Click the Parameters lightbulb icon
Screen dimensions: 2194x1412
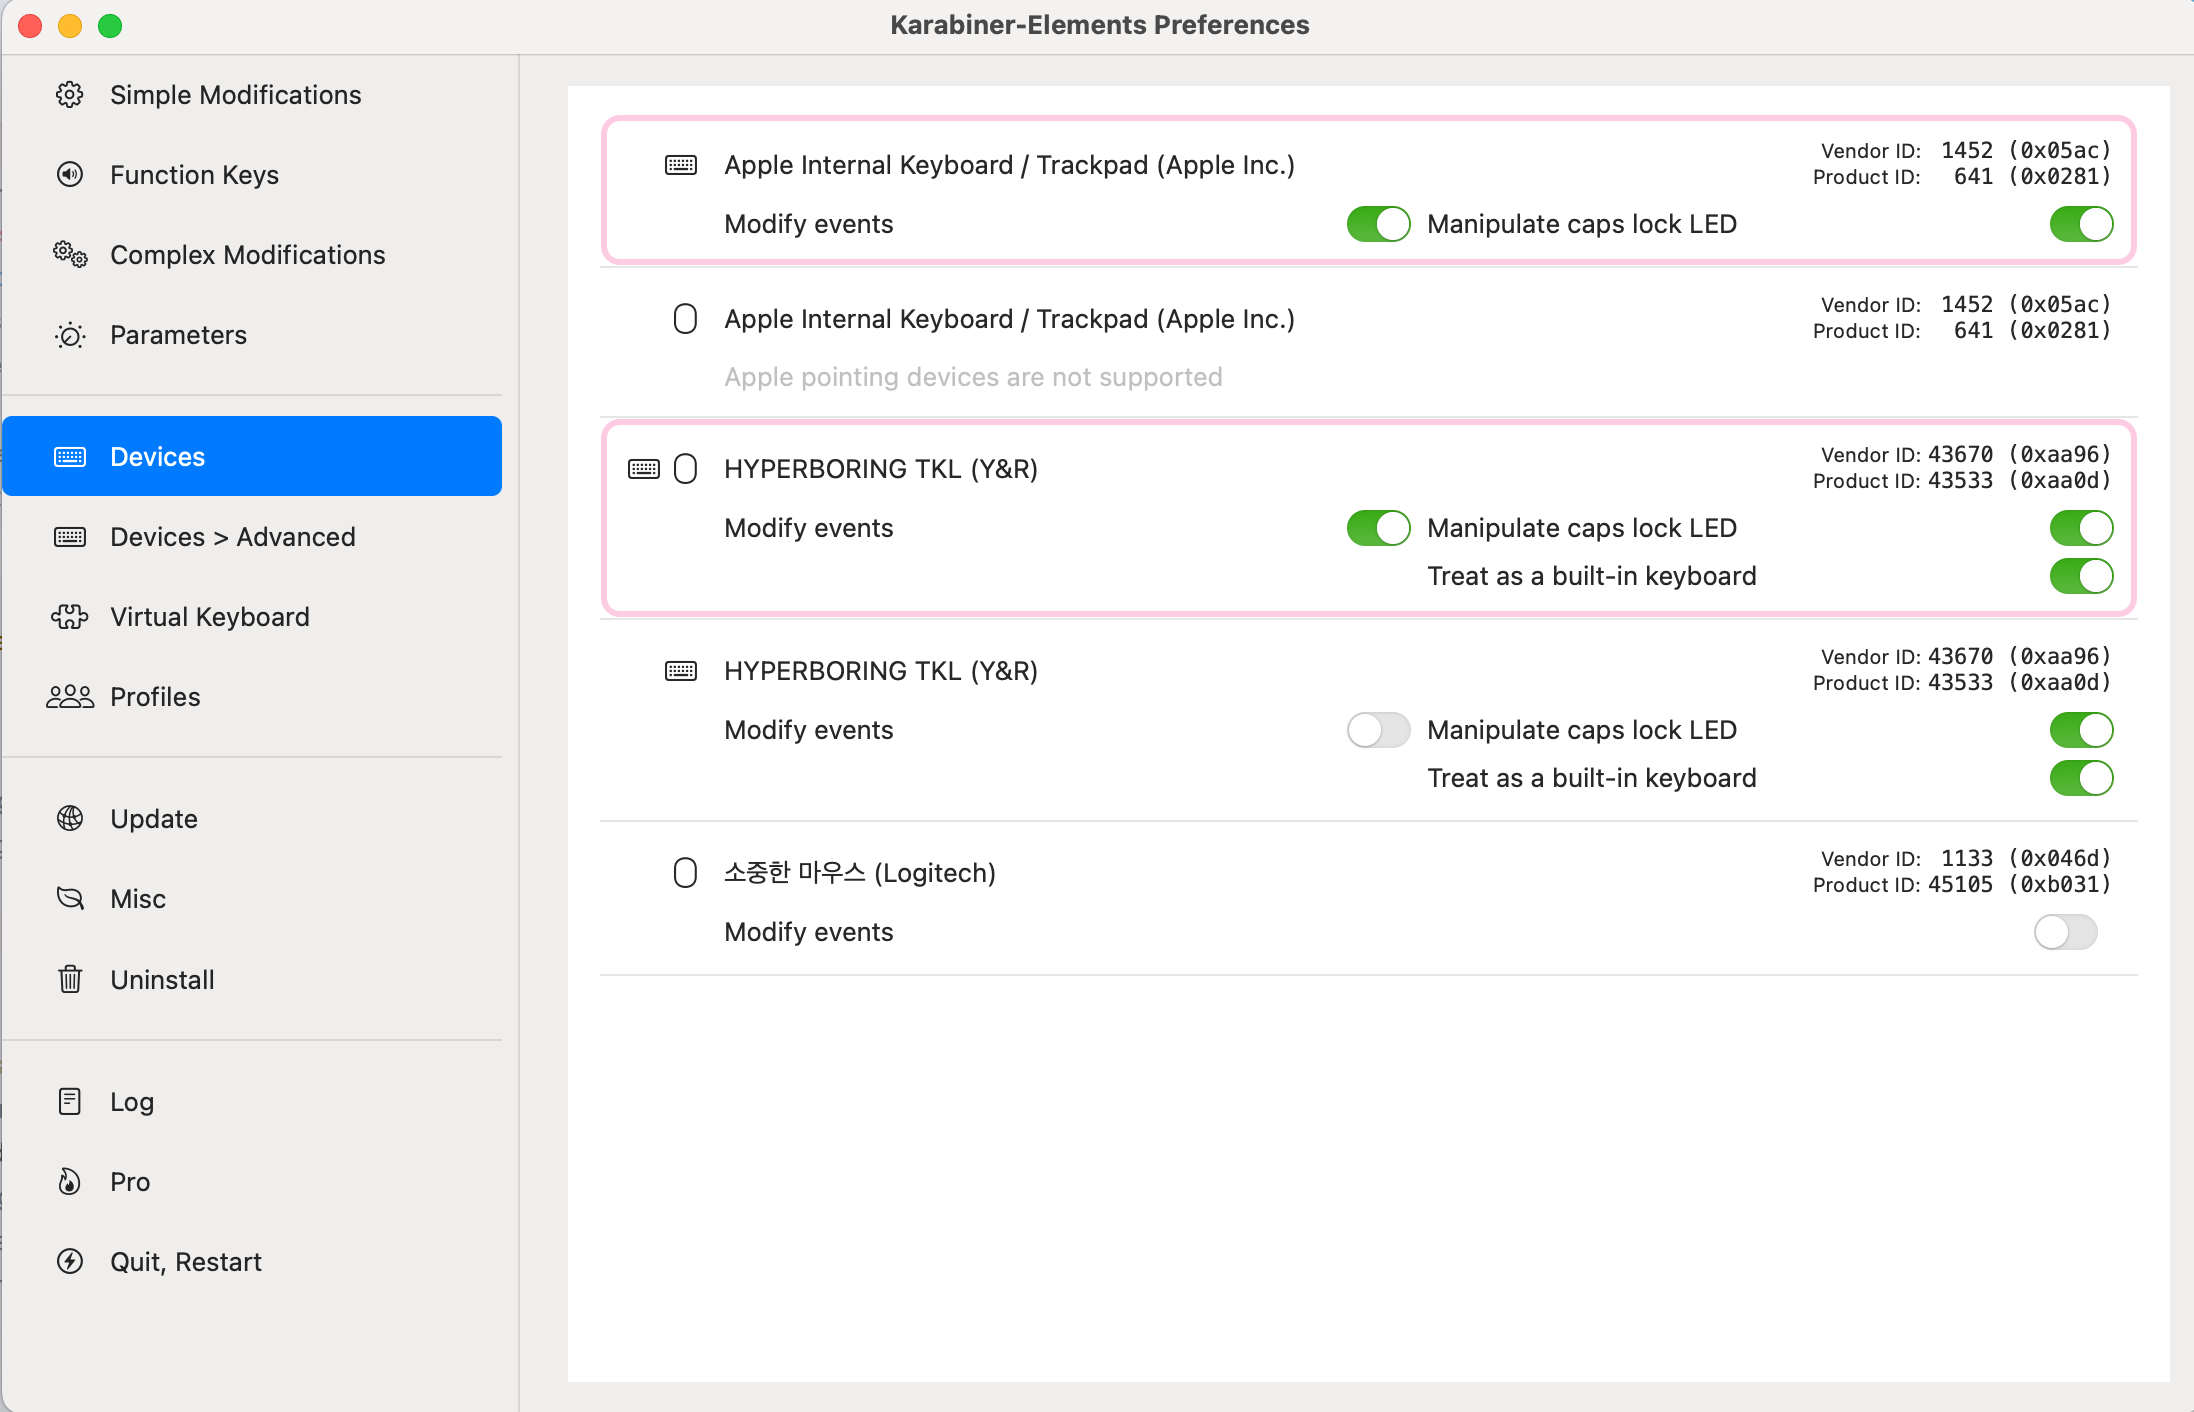tap(69, 335)
